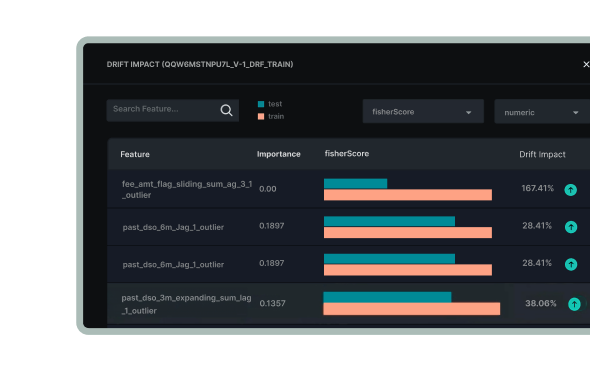Screen dimensions: 590x370
Task: Click the 167.41% drift impact value
Action: [x=537, y=188]
